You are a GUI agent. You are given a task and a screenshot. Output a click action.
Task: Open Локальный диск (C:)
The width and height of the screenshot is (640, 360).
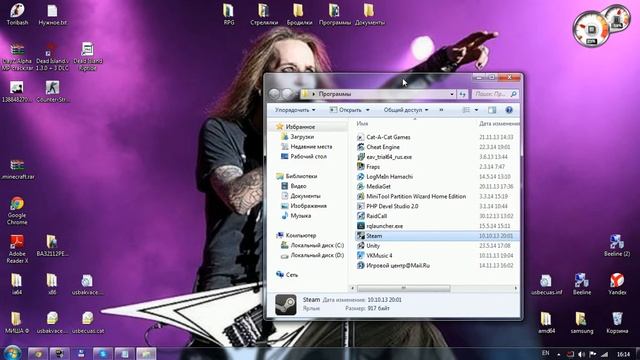tap(317, 245)
